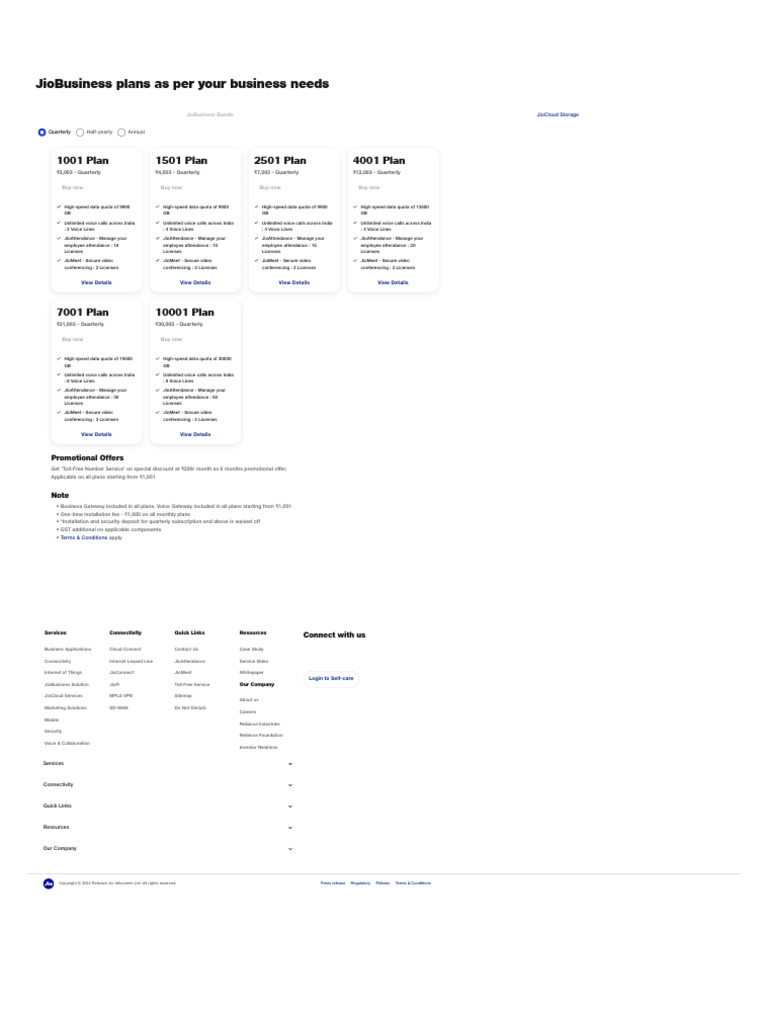Expand the Our Company footer accordion
The image size is (768, 1024).
pos(168,848)
